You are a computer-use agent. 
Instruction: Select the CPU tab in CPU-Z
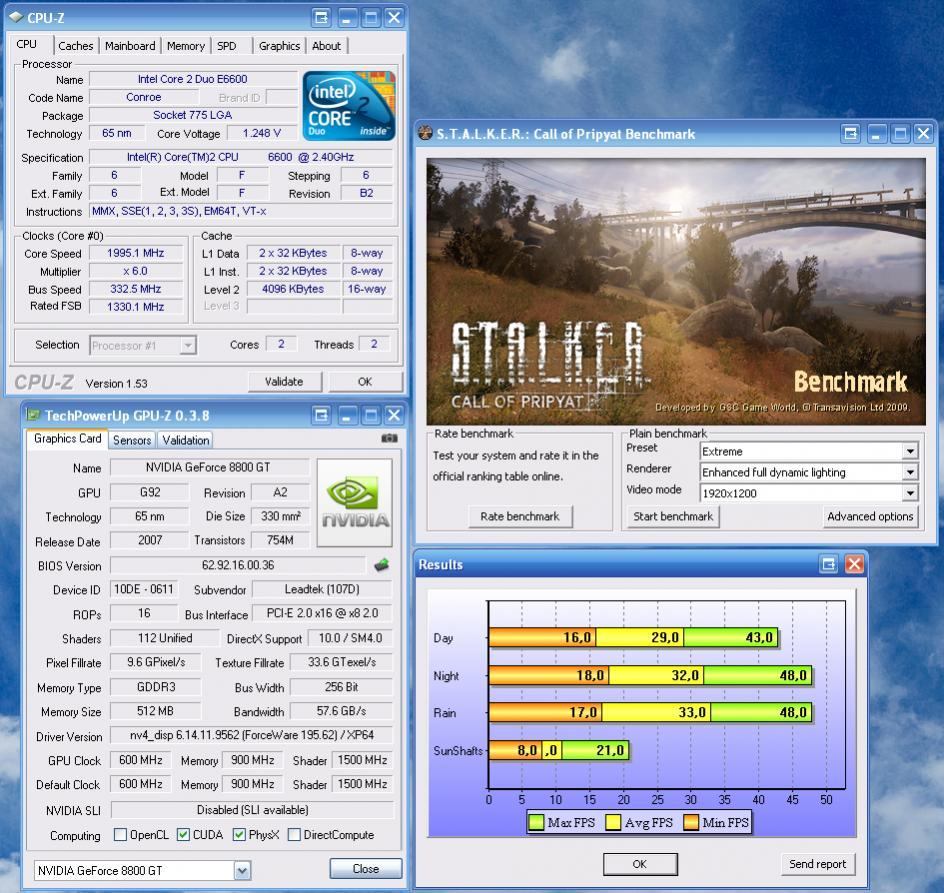coord(27,44)
